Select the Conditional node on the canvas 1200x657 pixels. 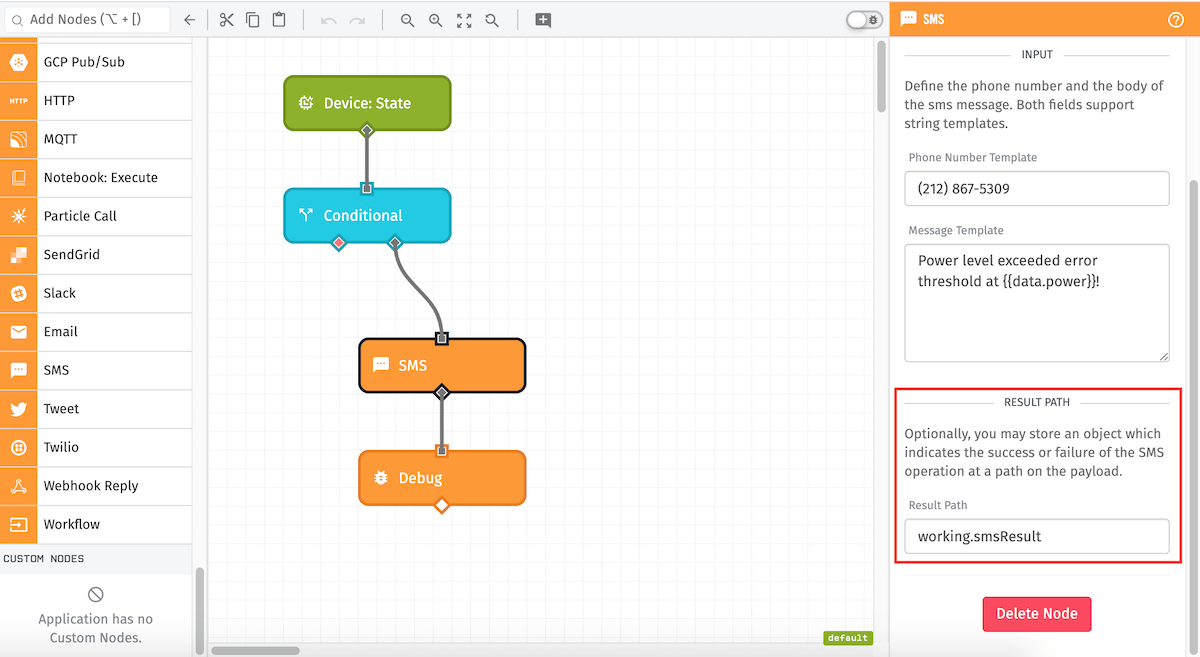(x=367, y=215)
